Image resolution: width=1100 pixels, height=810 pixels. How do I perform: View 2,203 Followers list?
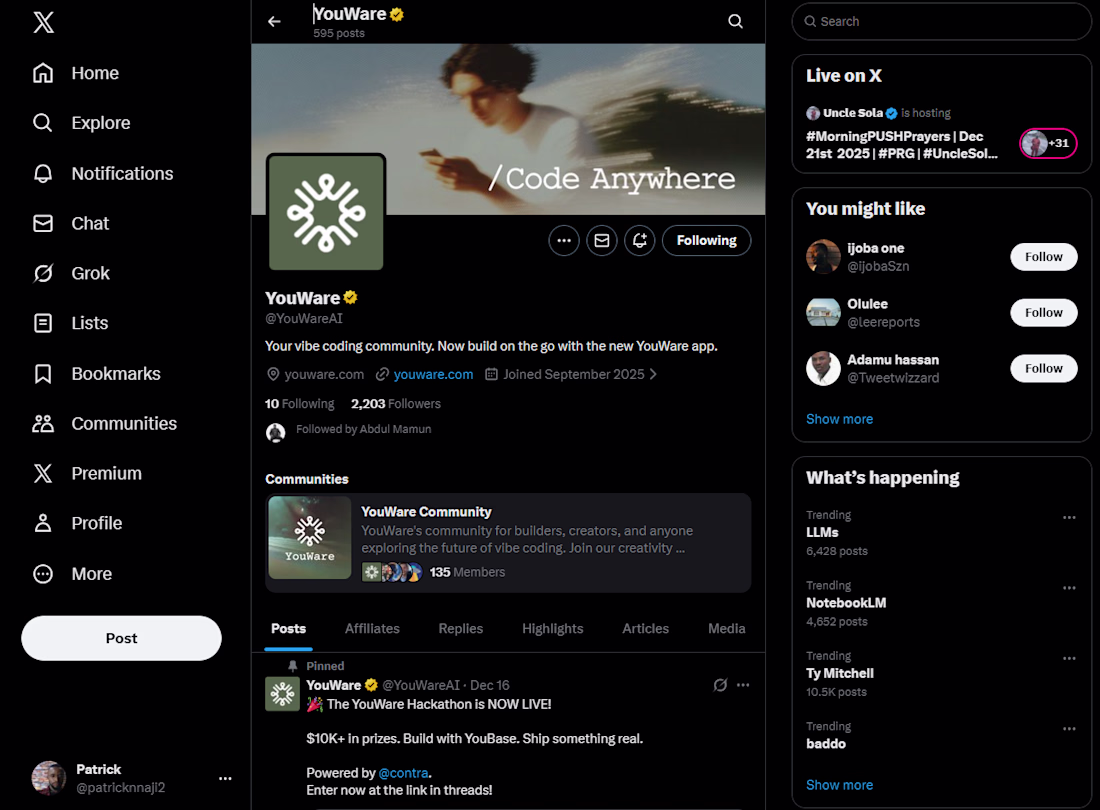click(396, 404)
